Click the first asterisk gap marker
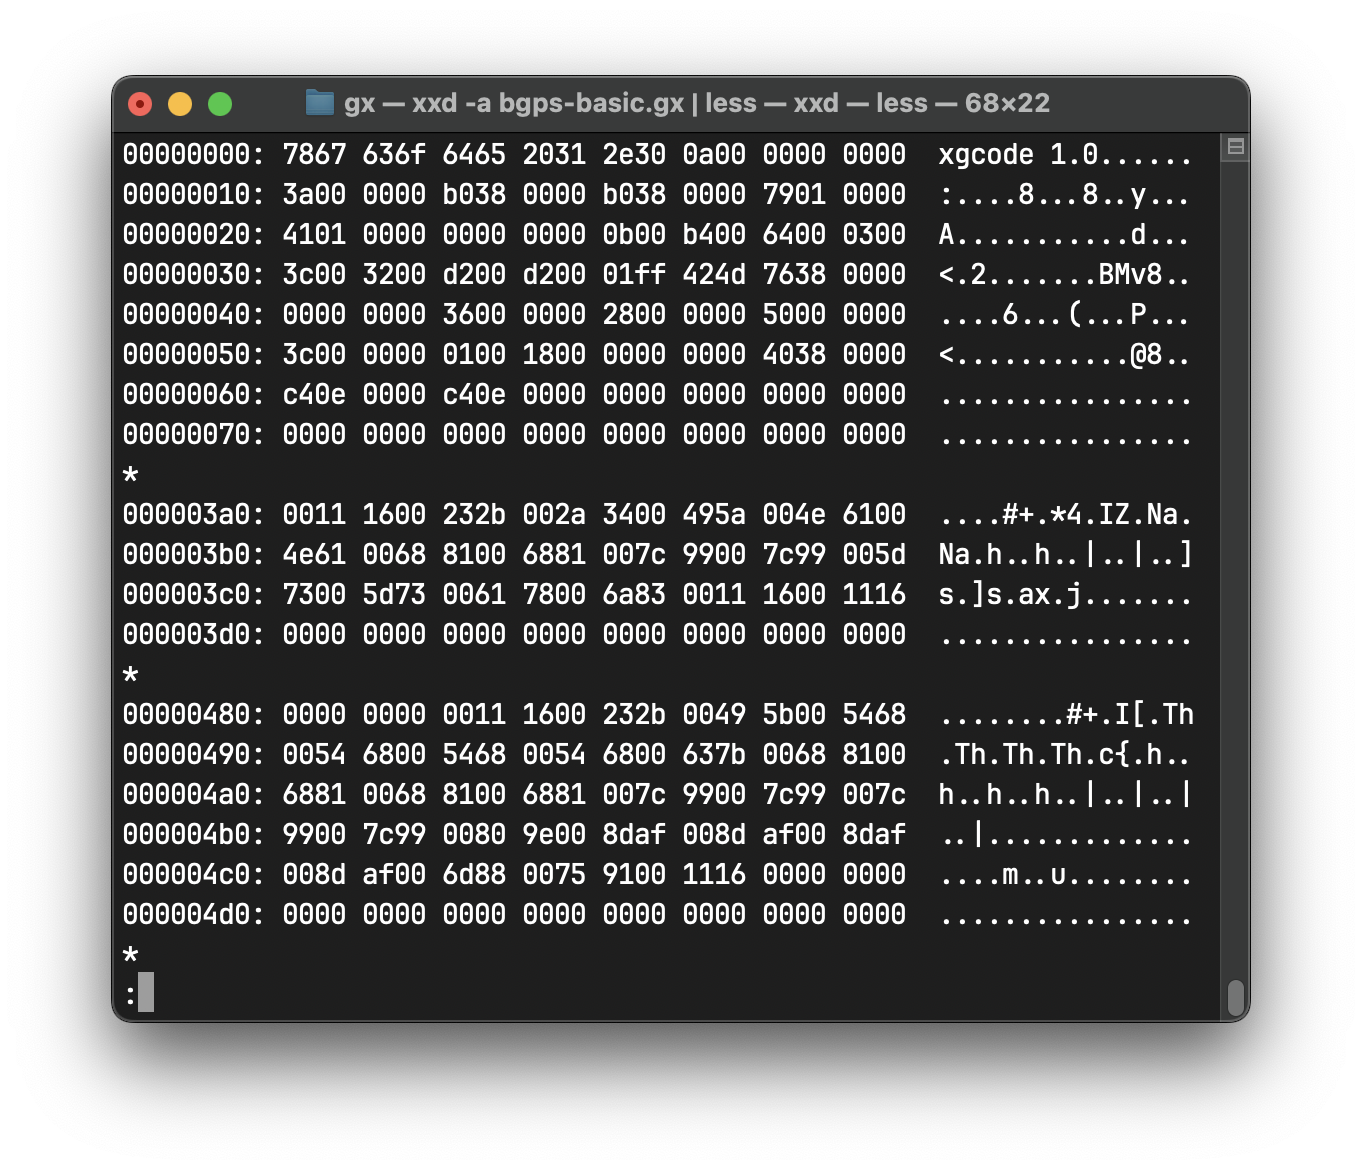Screen dimensions: 1362x1170 [x=131, y=474]
